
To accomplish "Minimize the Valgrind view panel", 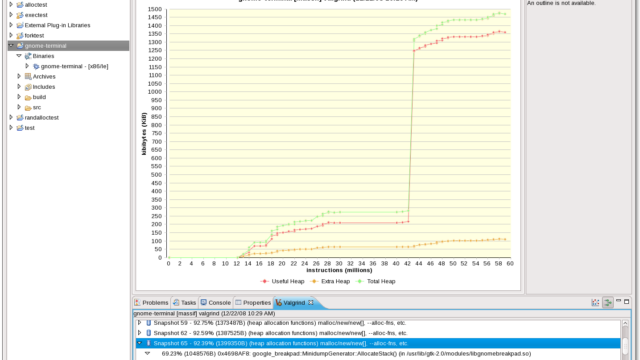I will pos(618,302).
